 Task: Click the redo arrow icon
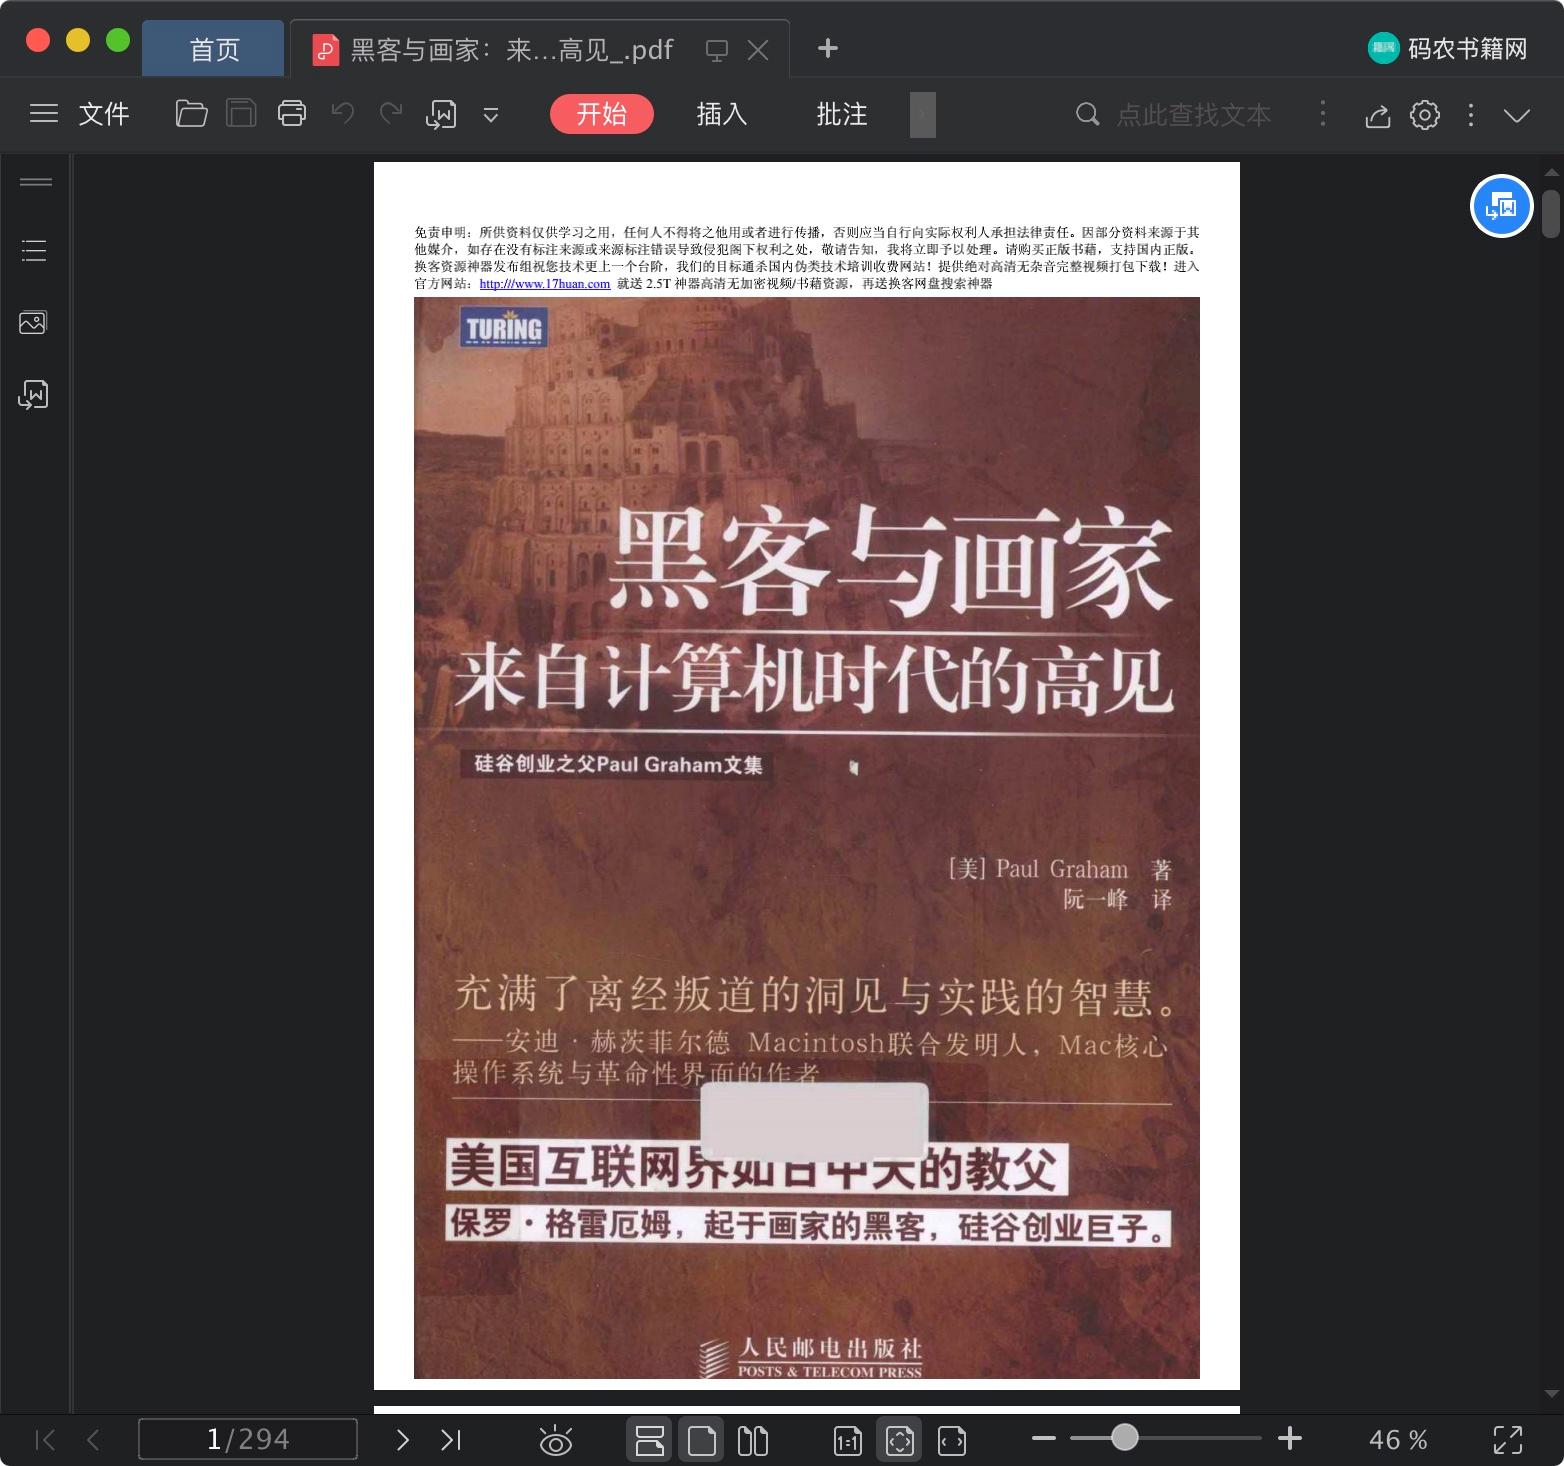(391, 113)
